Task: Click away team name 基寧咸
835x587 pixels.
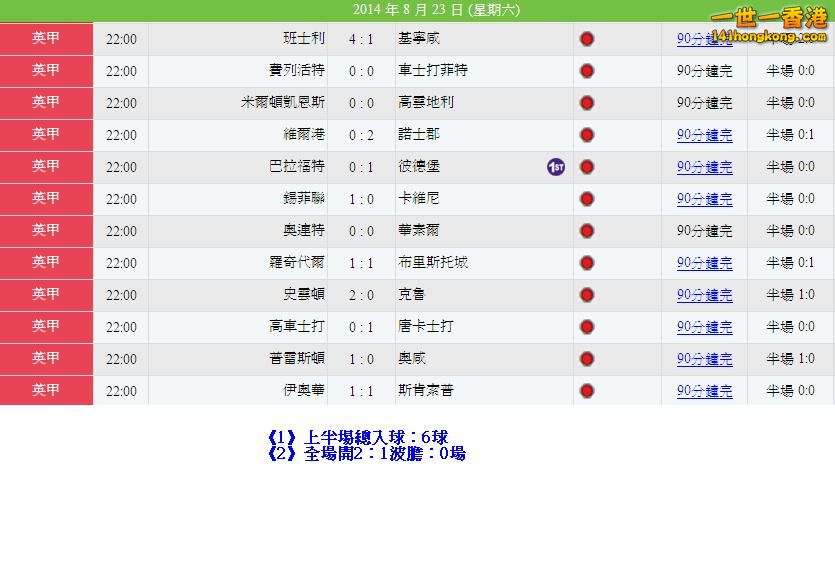Action: [419, 38]
